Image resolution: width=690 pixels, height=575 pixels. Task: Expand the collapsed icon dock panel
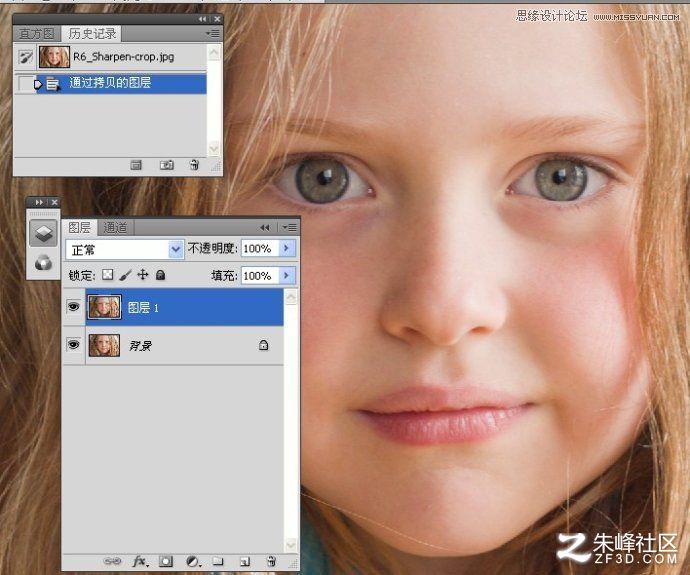pos(39,202)
